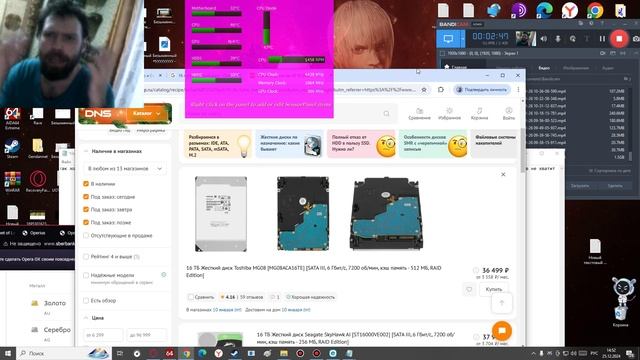Toggle Bandicam speaker sound icon
The width and height of the screenshot is (640, 360).
click(x=544, y=39)
